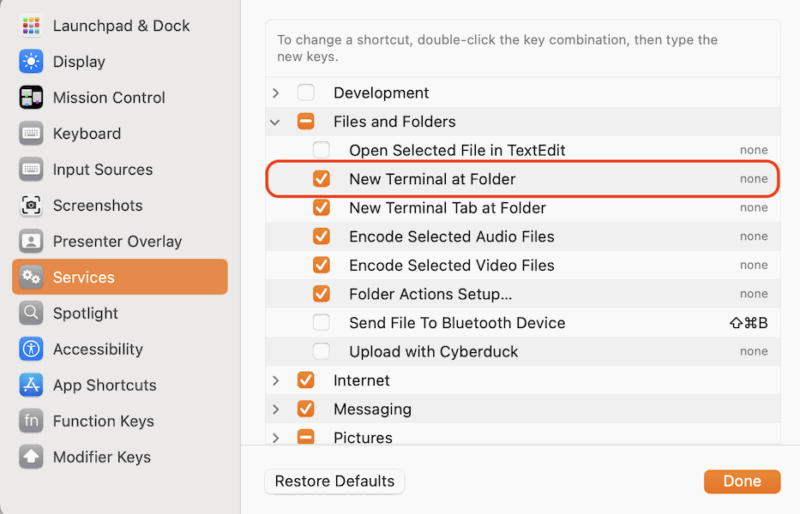Toggle the Files and Folders checkbox
The width and height of the screenshot is (800, 514).
(x=306, y=121)
